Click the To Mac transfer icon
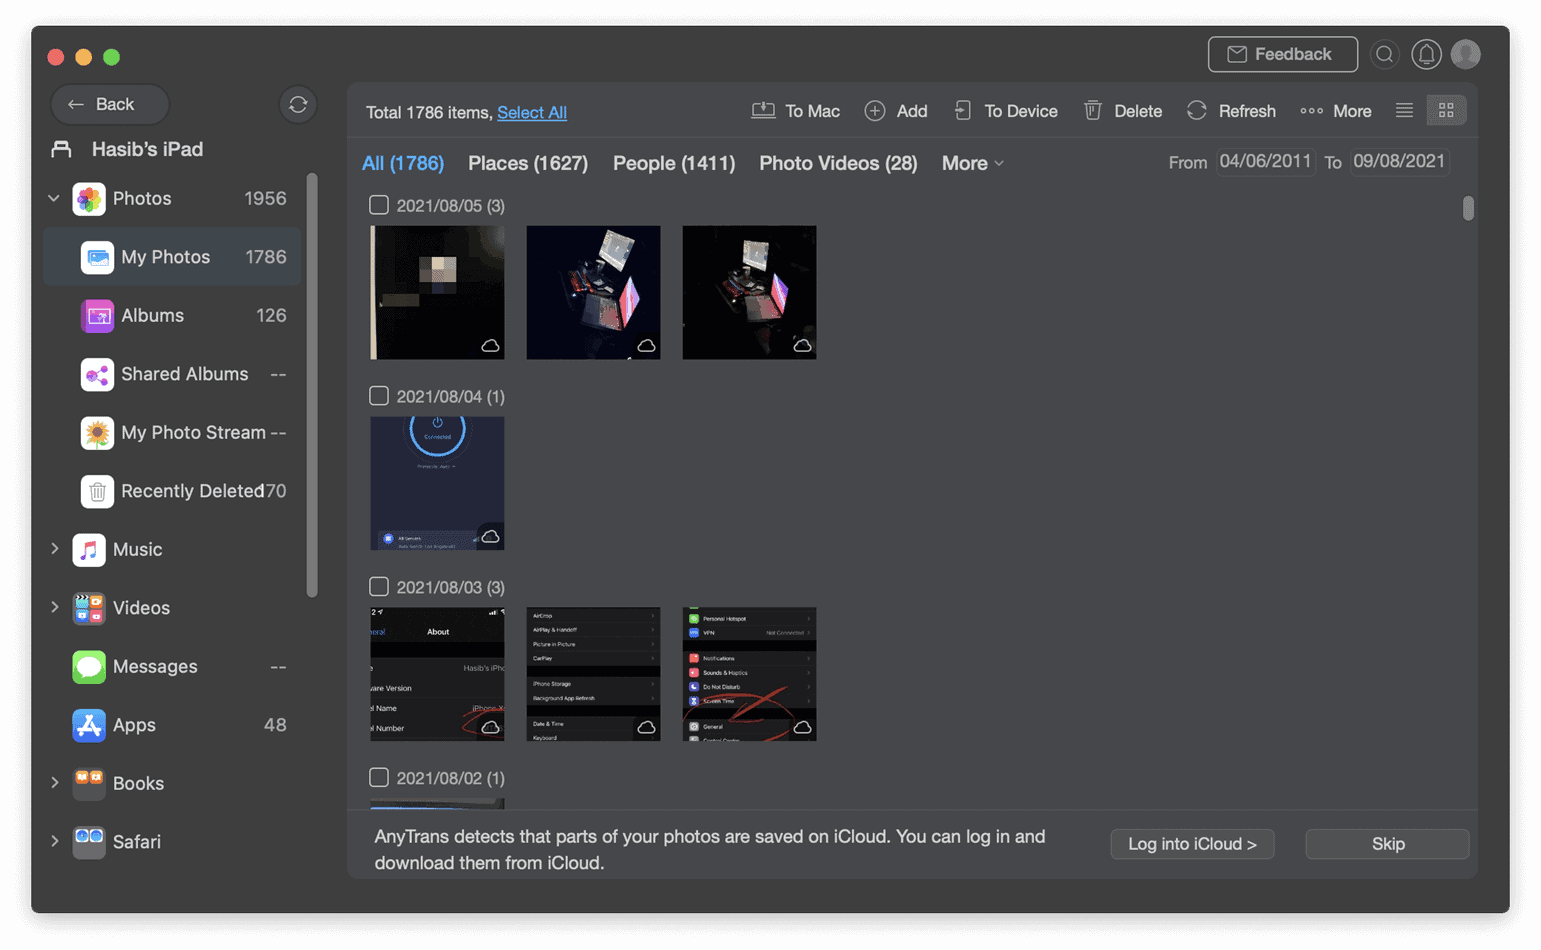This screenshot has height=950, width=1541. click(763, 110)
